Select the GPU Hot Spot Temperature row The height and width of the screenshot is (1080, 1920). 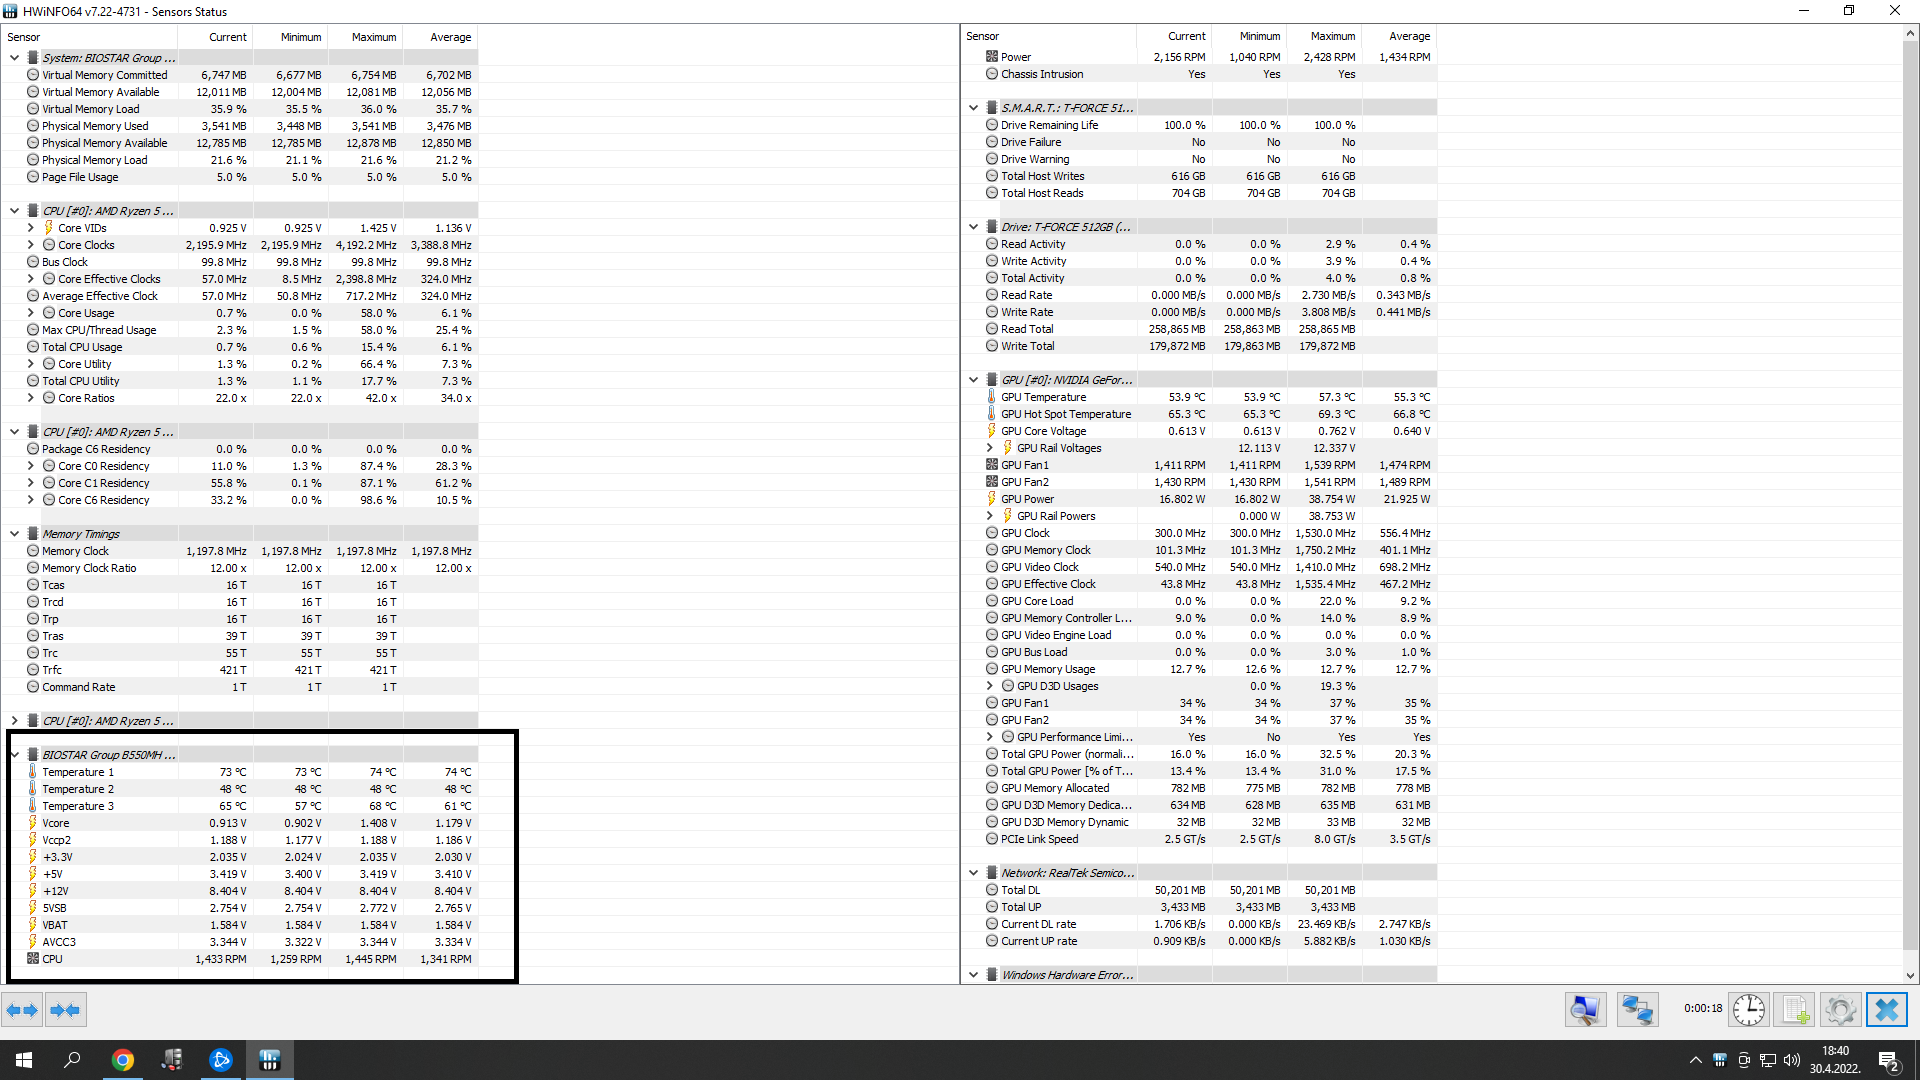click(x=1066, y=414)
